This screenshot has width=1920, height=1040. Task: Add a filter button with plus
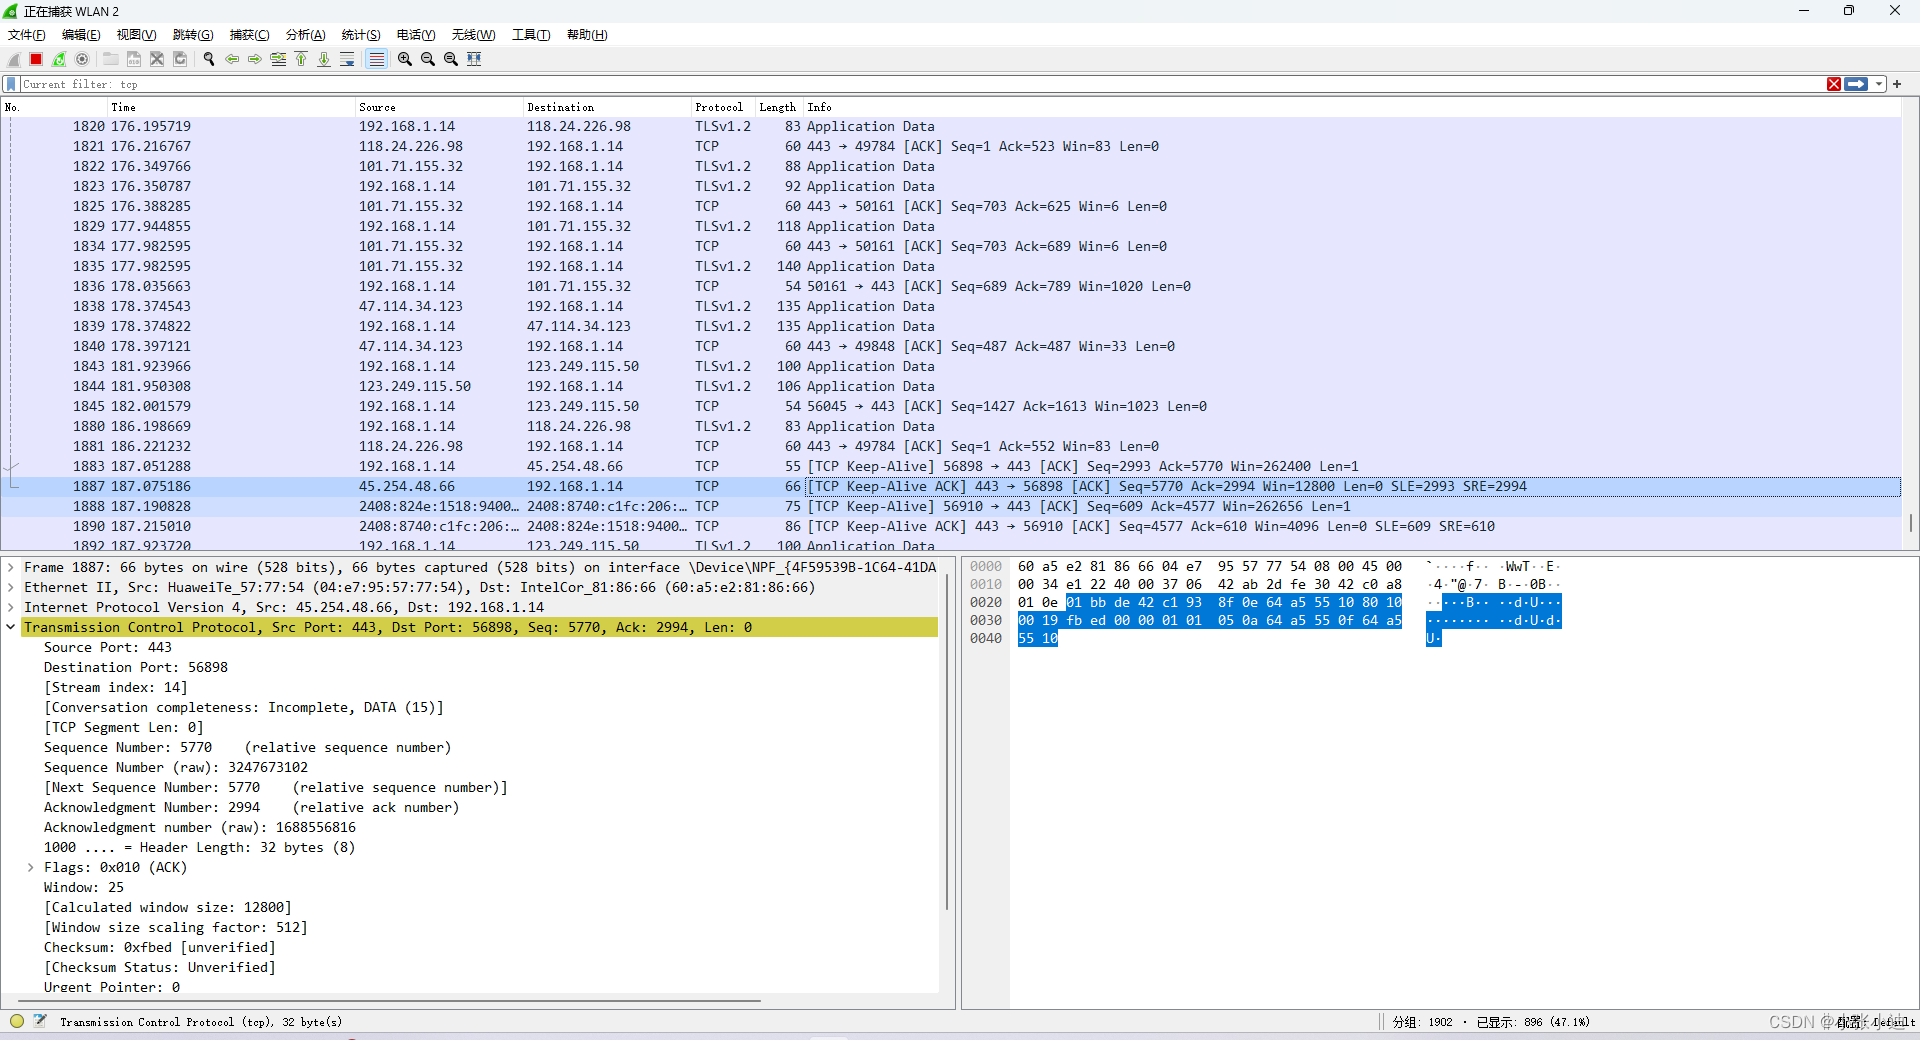1897,84
